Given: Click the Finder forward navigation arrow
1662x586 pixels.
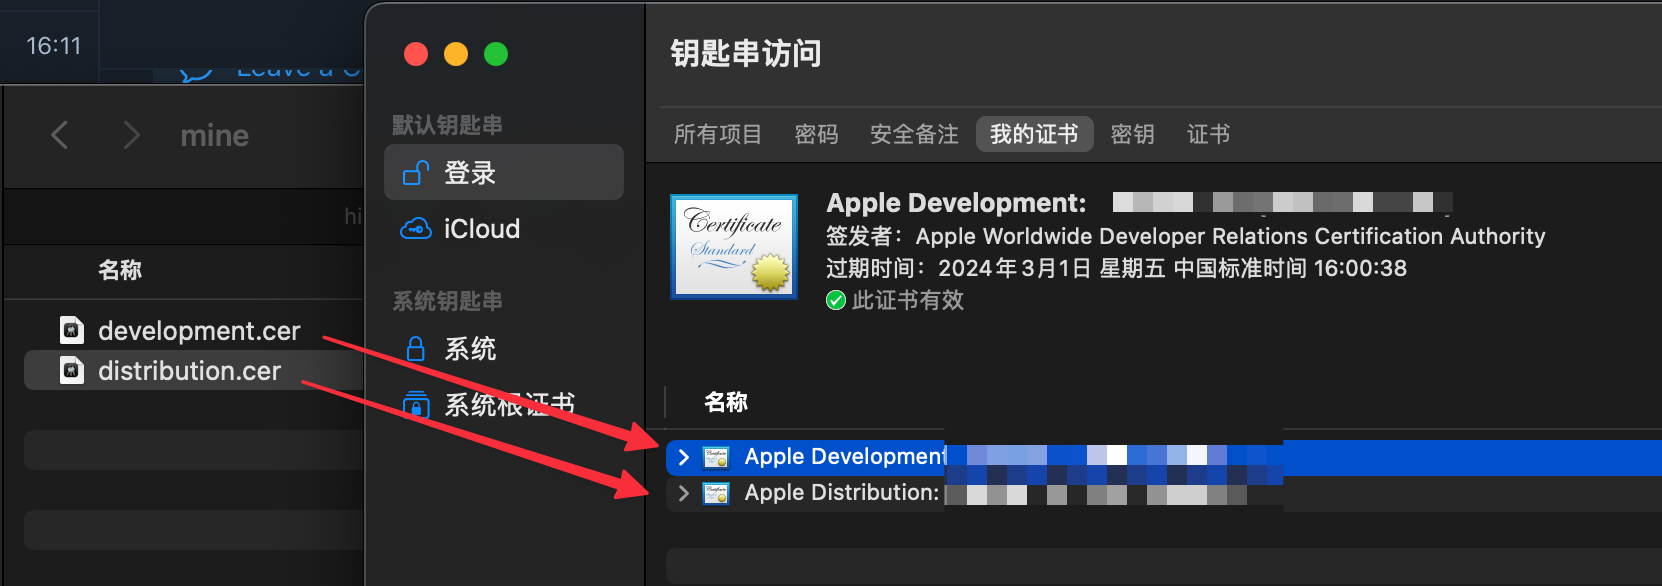Looking at the screenshot, I should tap(131, 135).
